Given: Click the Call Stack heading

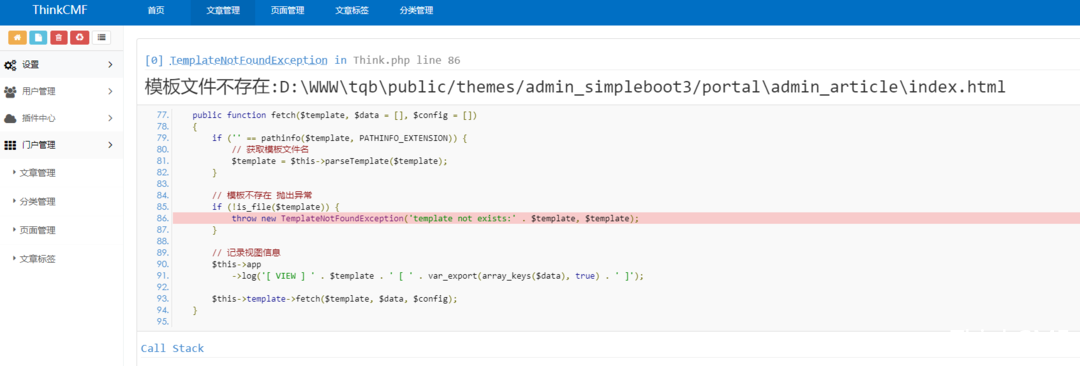Looking at the screenshot, I should click(x=172, y=348).
